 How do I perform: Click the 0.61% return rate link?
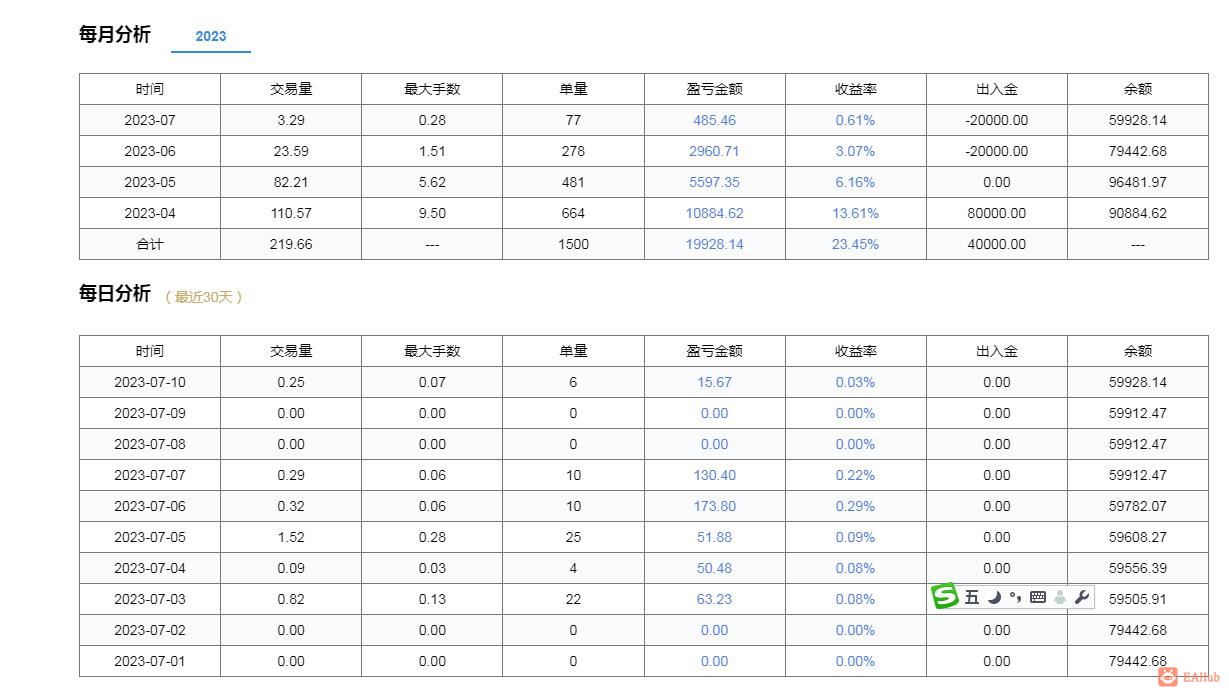tap(855, 120)
